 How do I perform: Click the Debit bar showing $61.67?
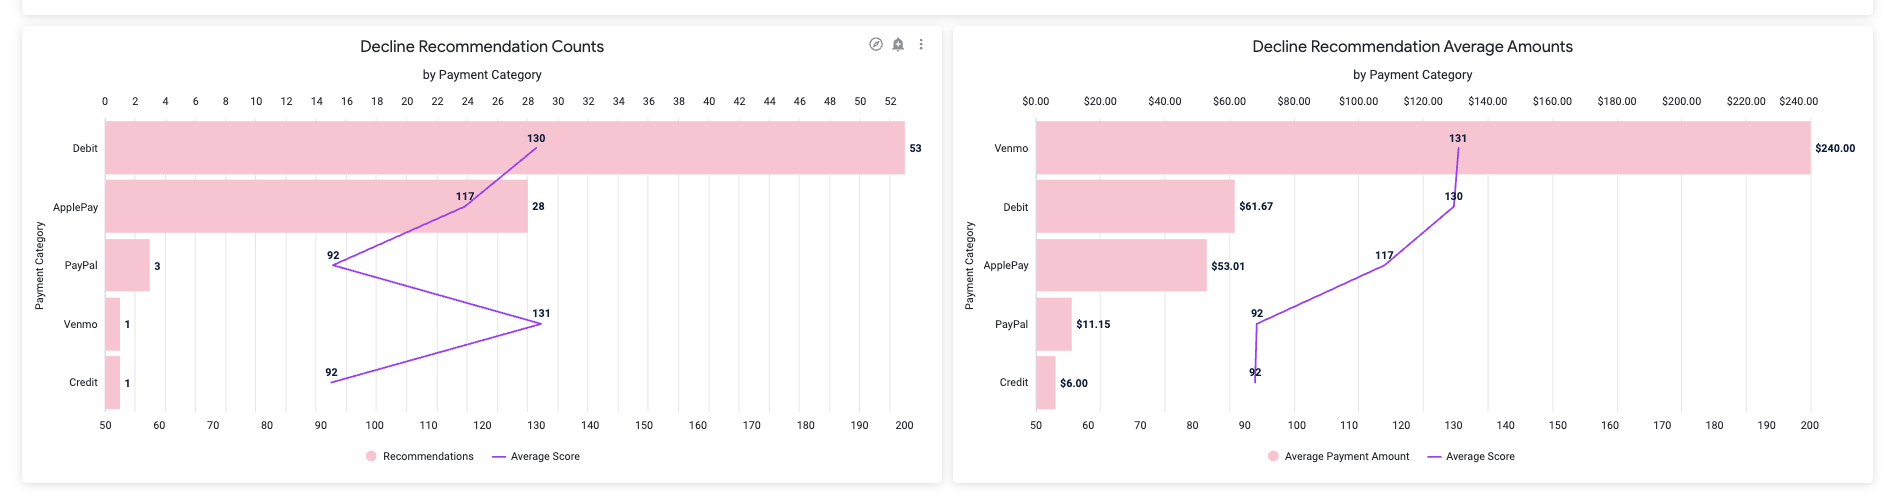coord(1135,206)
